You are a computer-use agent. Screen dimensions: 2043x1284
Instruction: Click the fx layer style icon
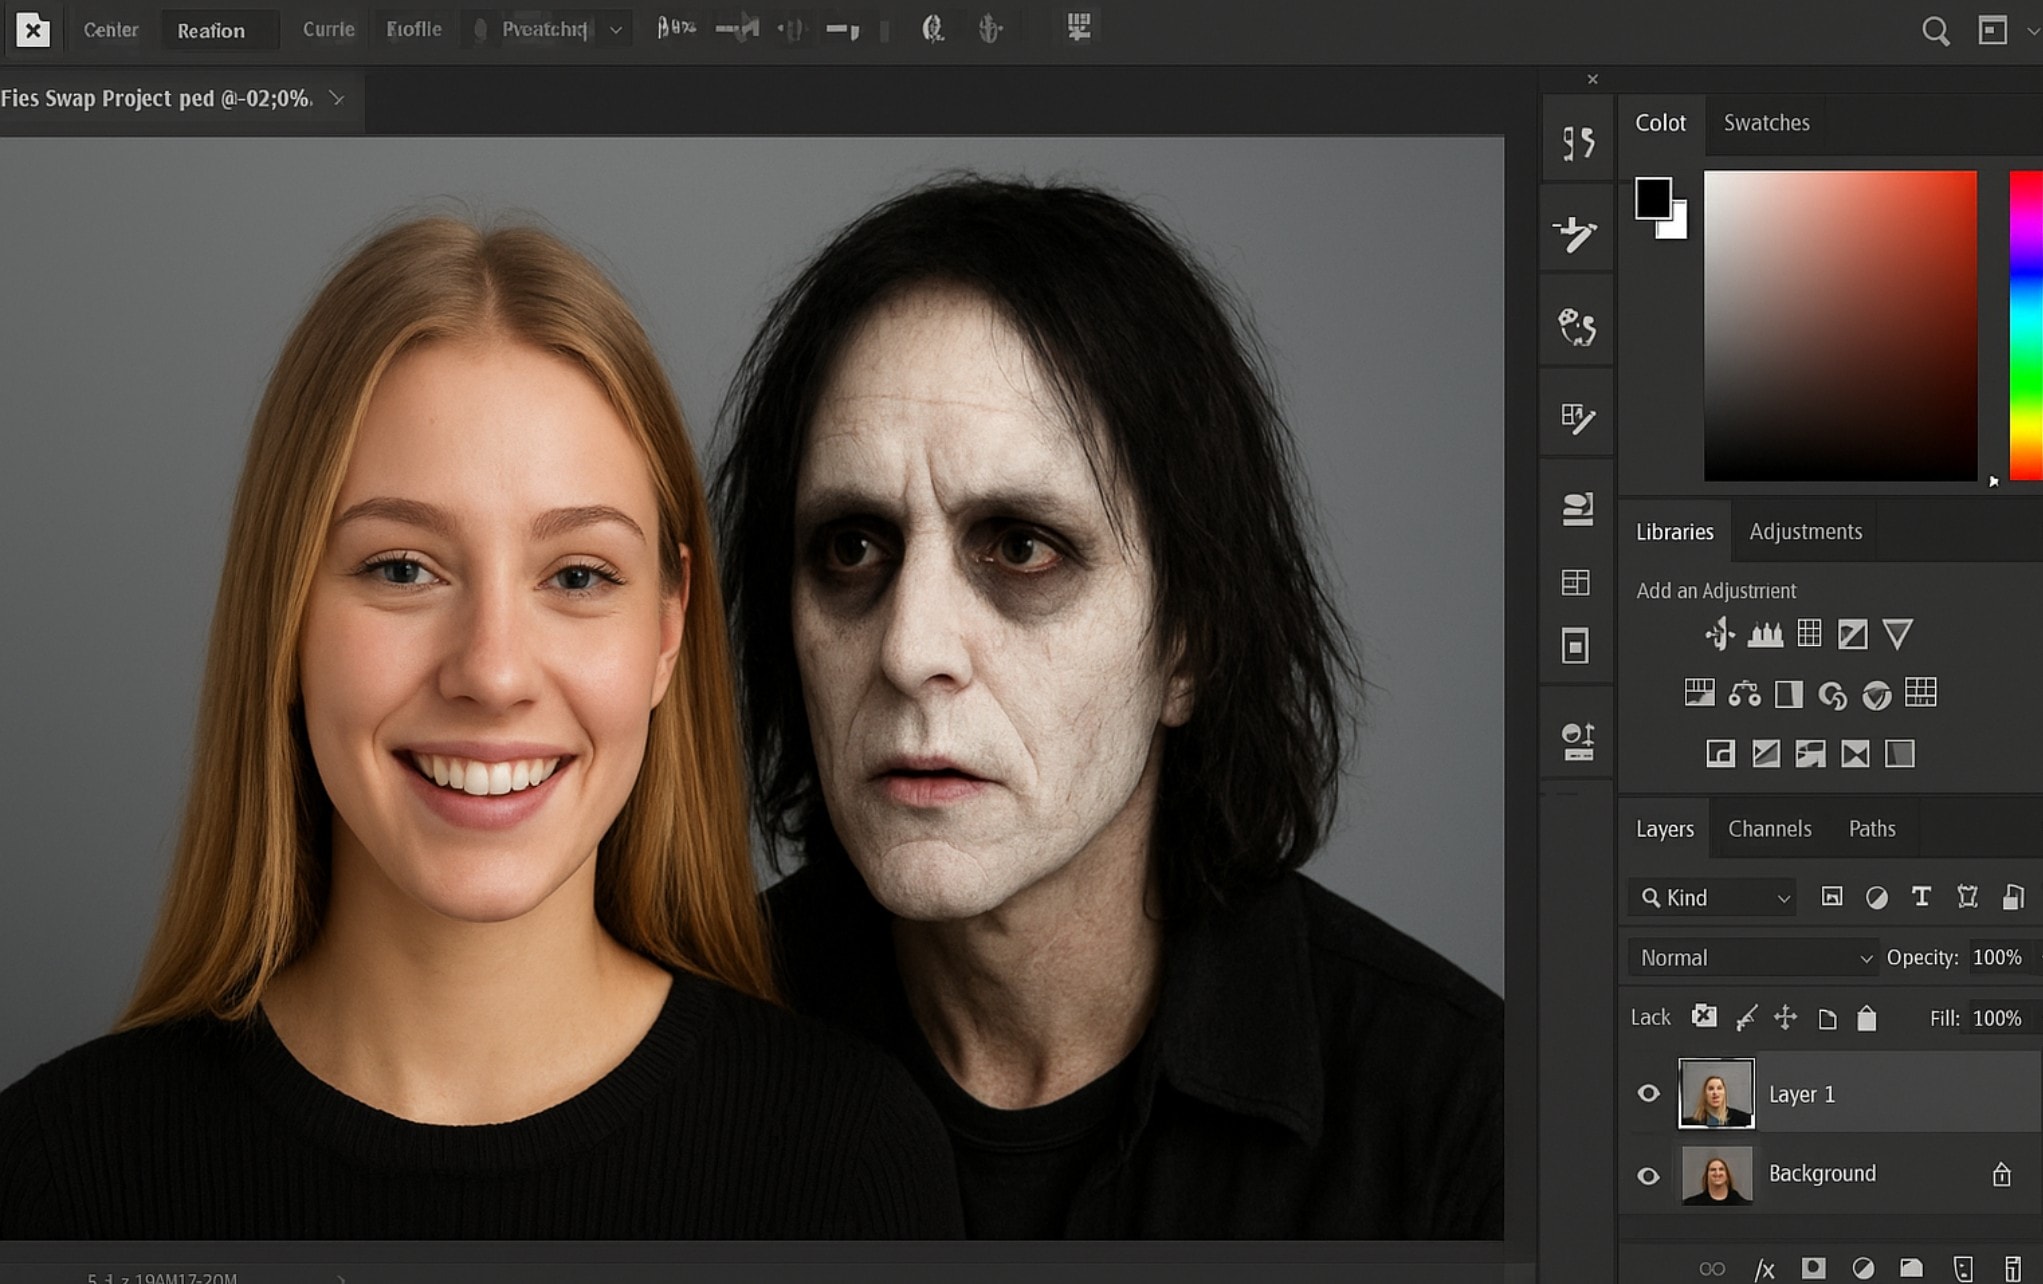pyautogui.click(x=1765, y=1269)
